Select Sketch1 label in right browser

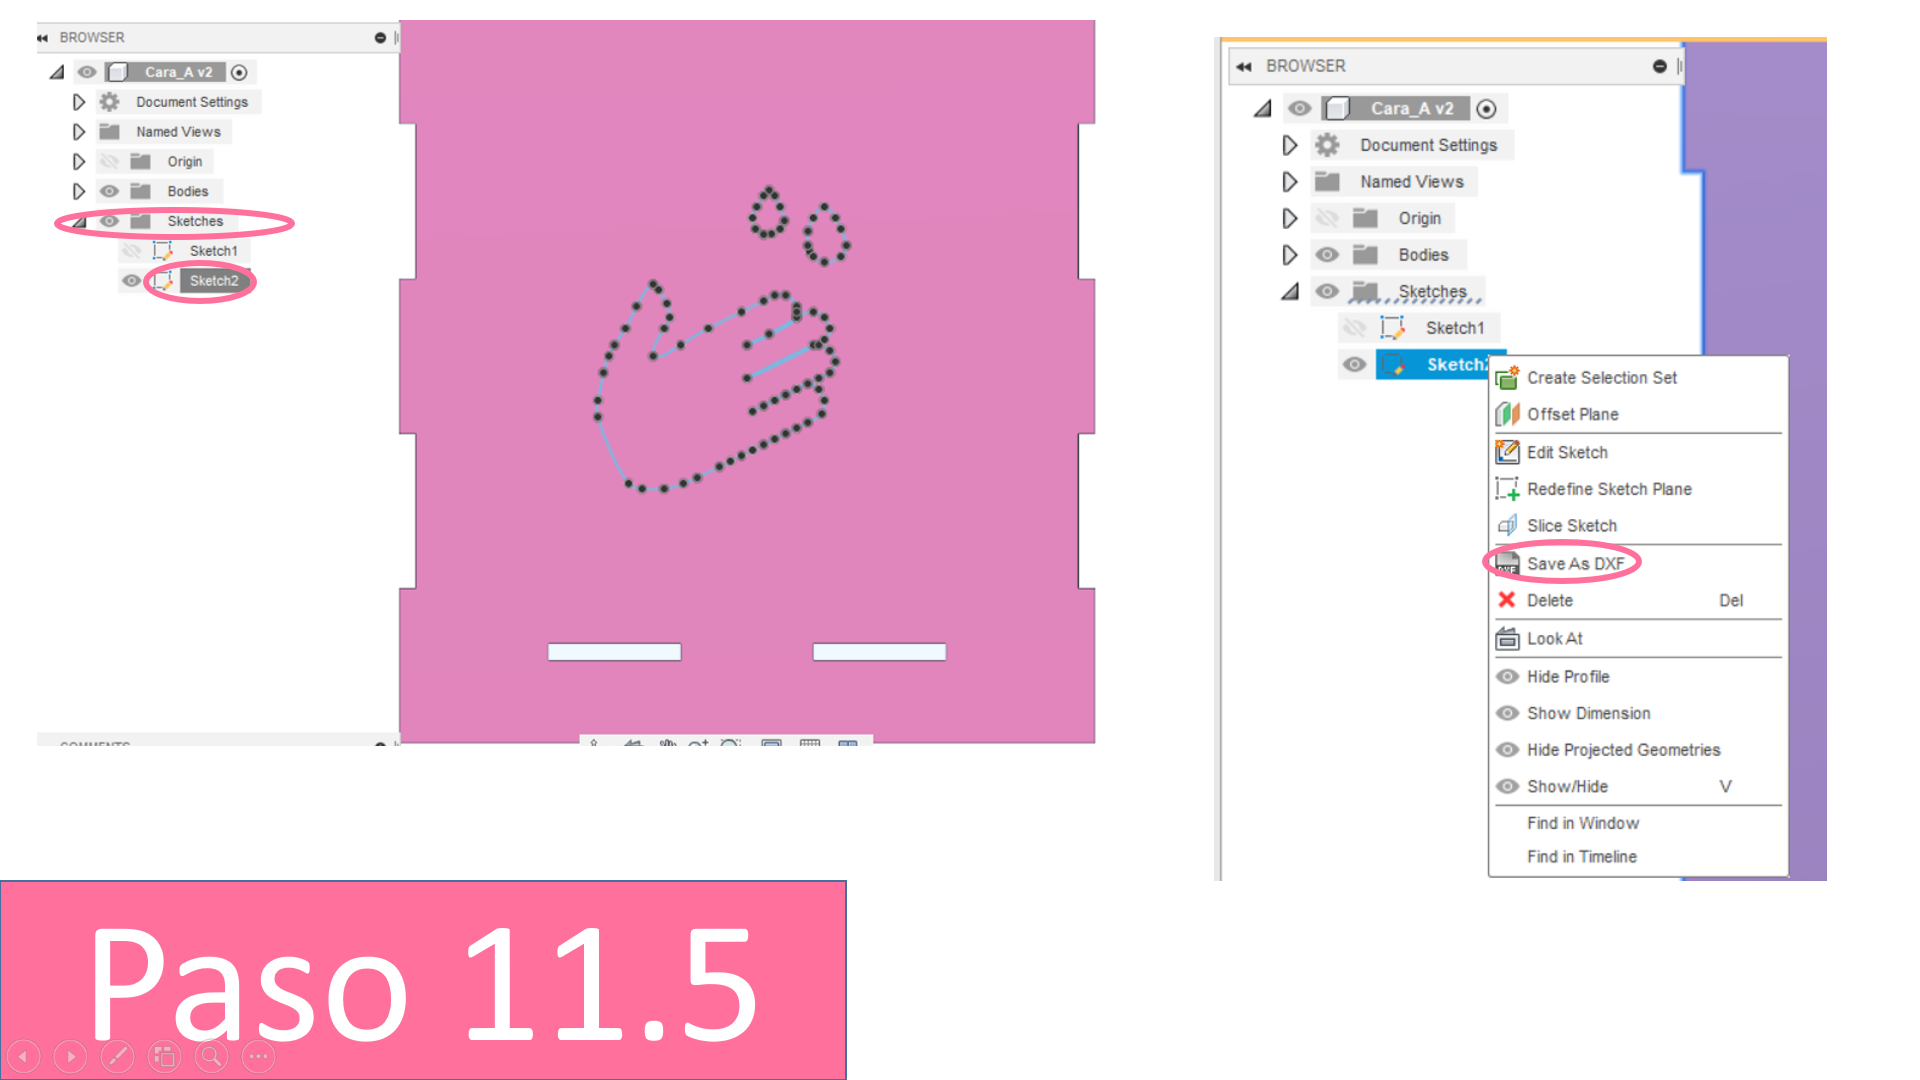[1455, 328]
